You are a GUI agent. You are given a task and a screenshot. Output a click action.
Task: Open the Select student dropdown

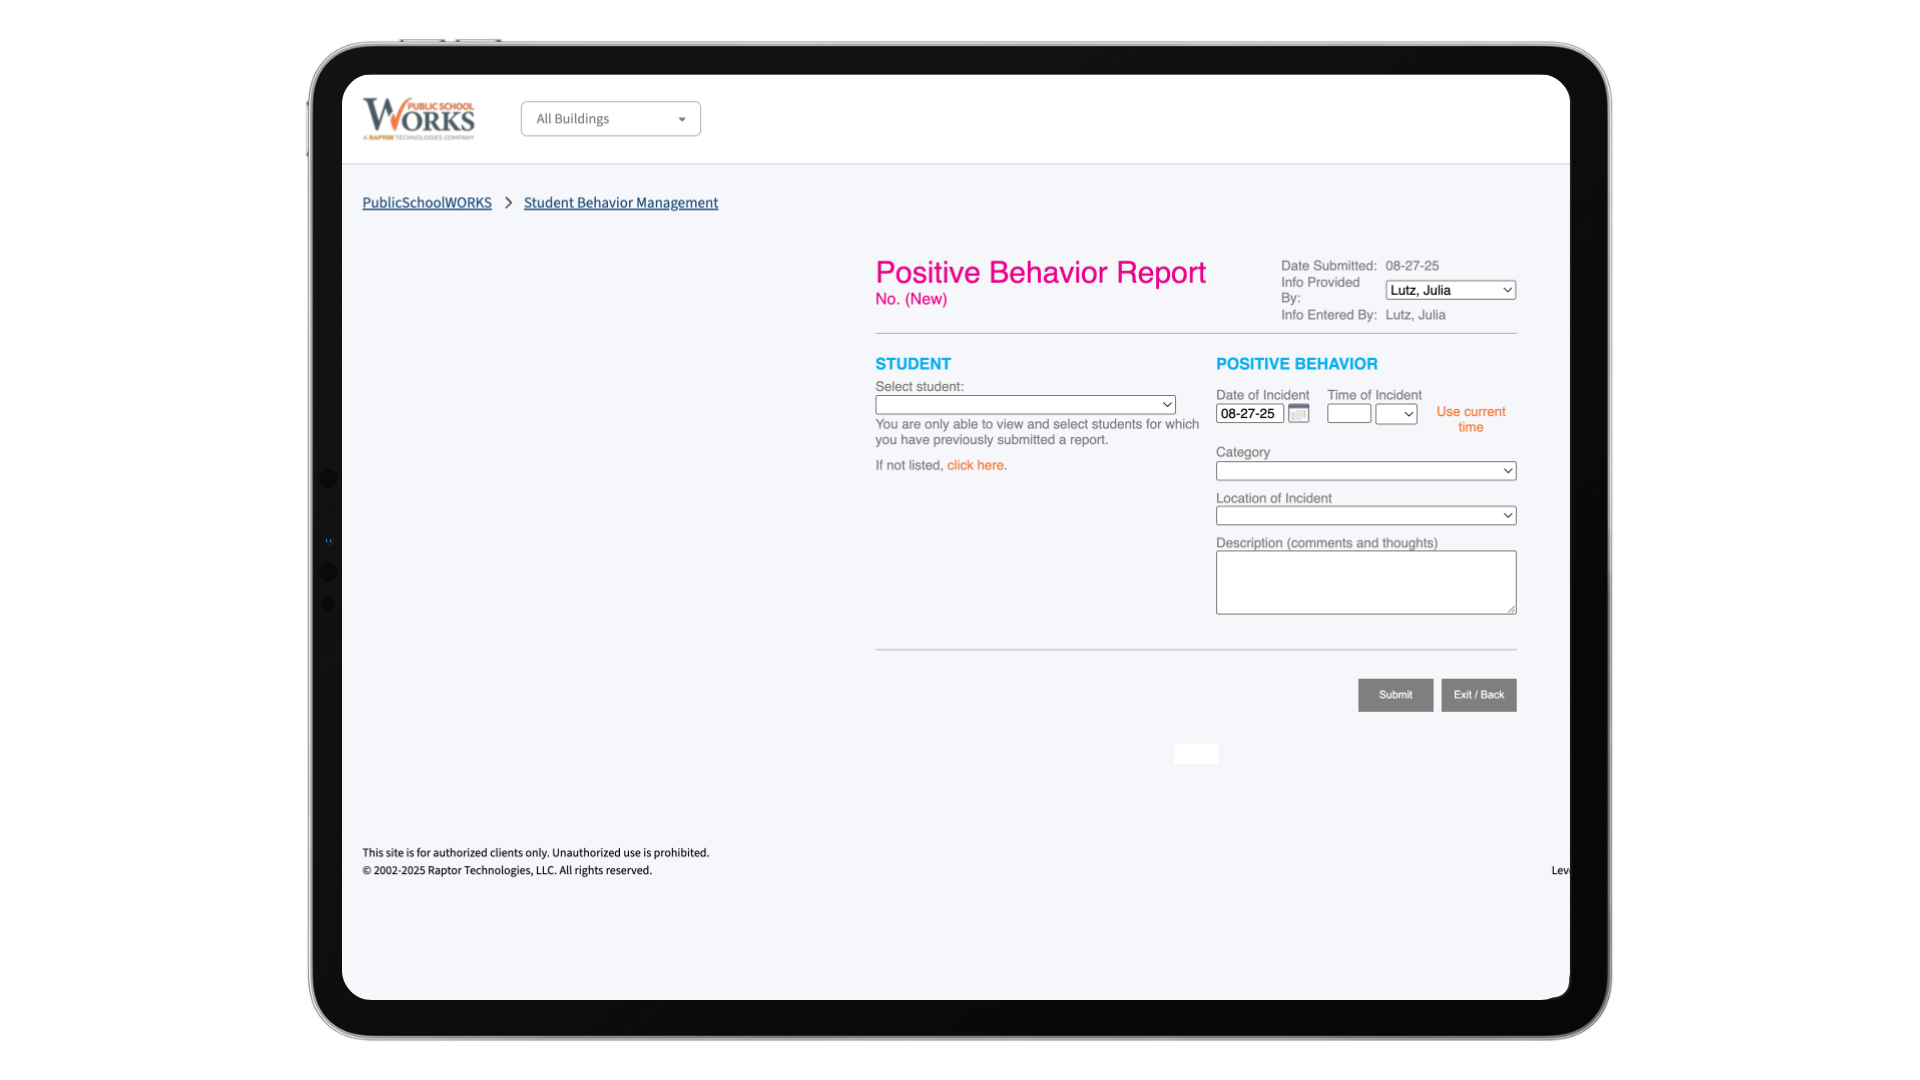tap(1025, 404)
